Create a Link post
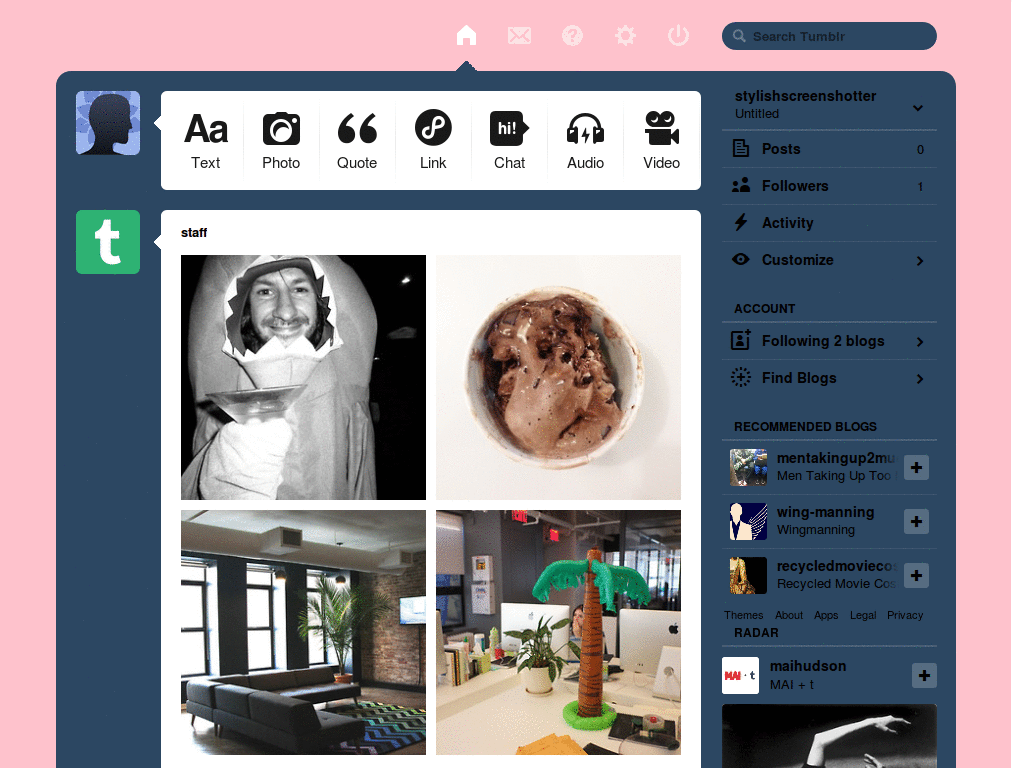1024x768 pixels. 433,140
